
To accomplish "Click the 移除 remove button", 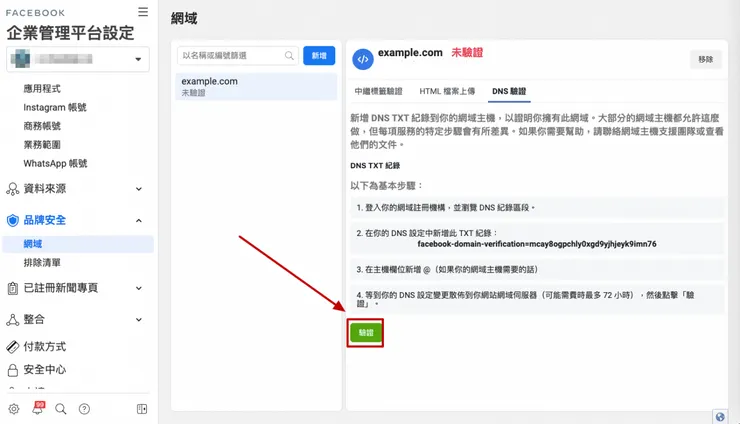I will pos(706,59).
